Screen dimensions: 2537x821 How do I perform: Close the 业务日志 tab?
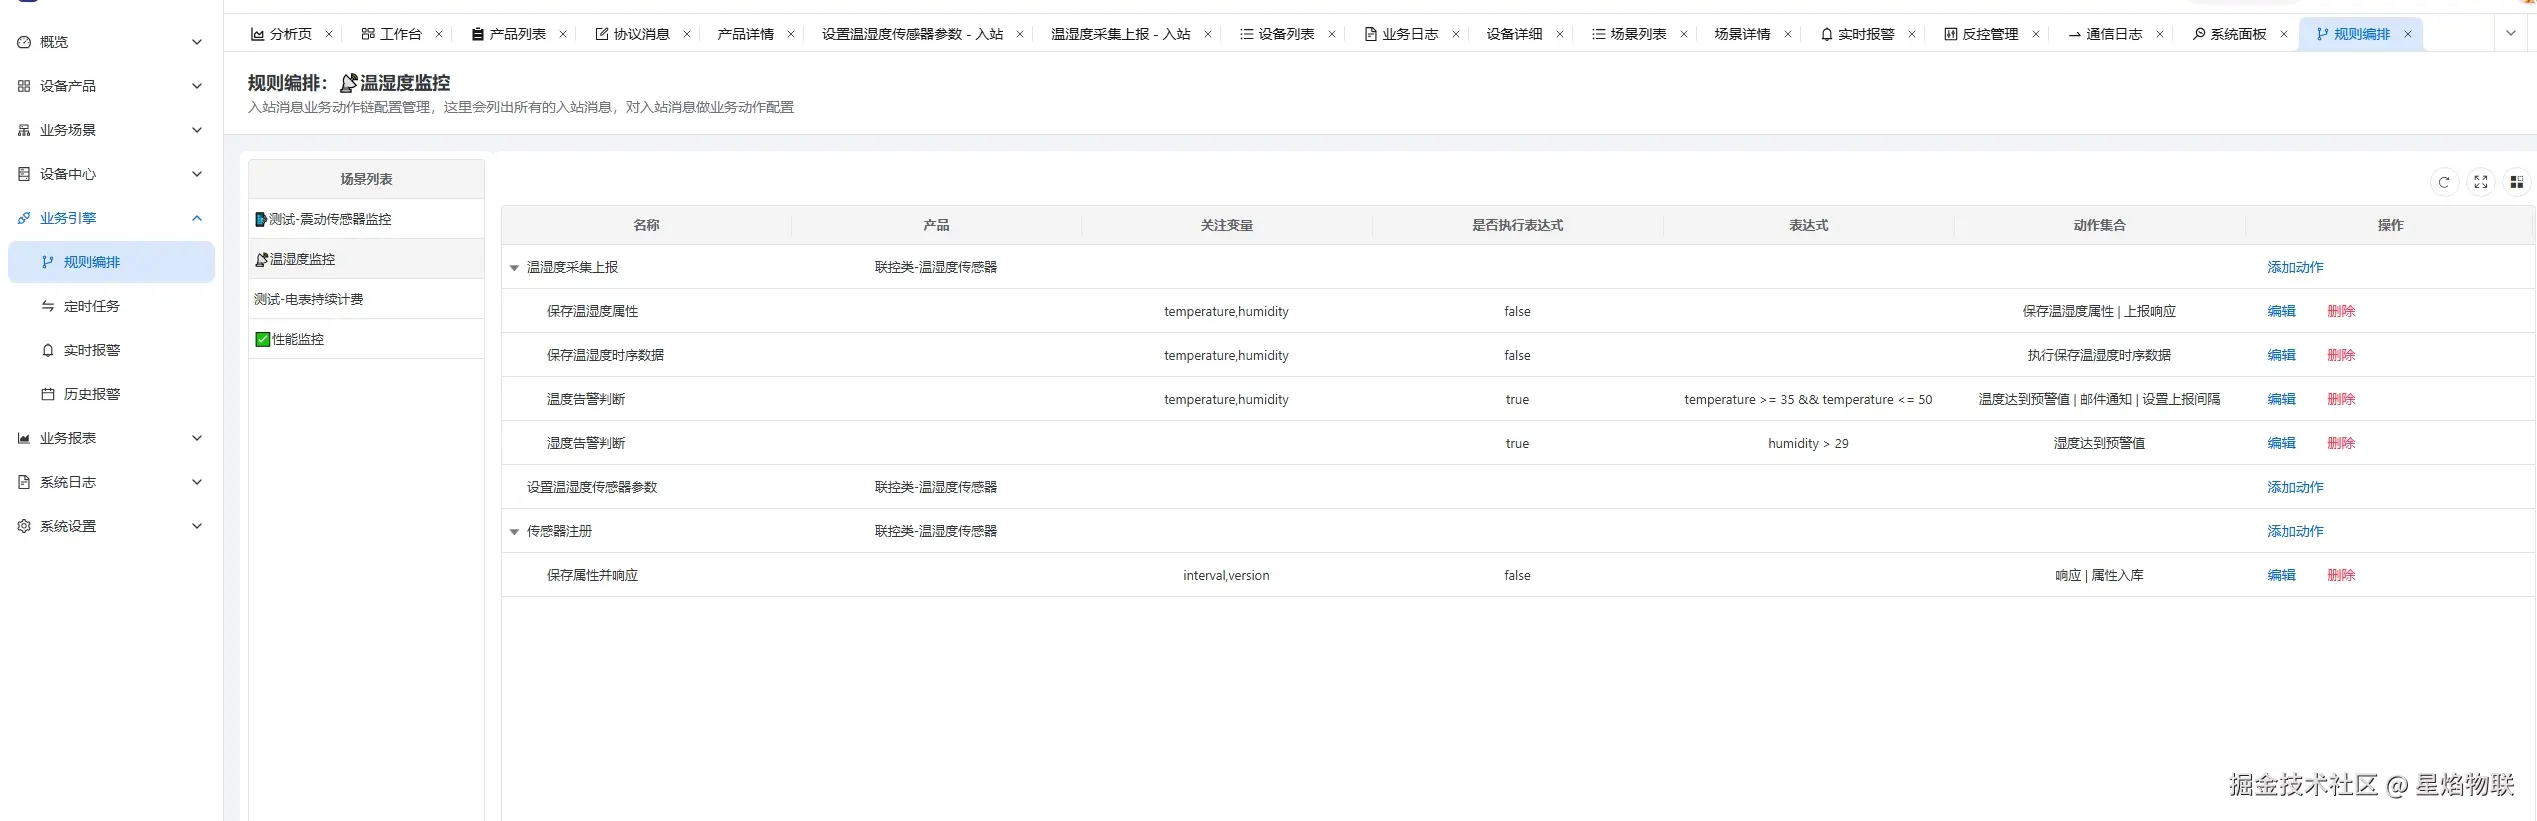1456,34
